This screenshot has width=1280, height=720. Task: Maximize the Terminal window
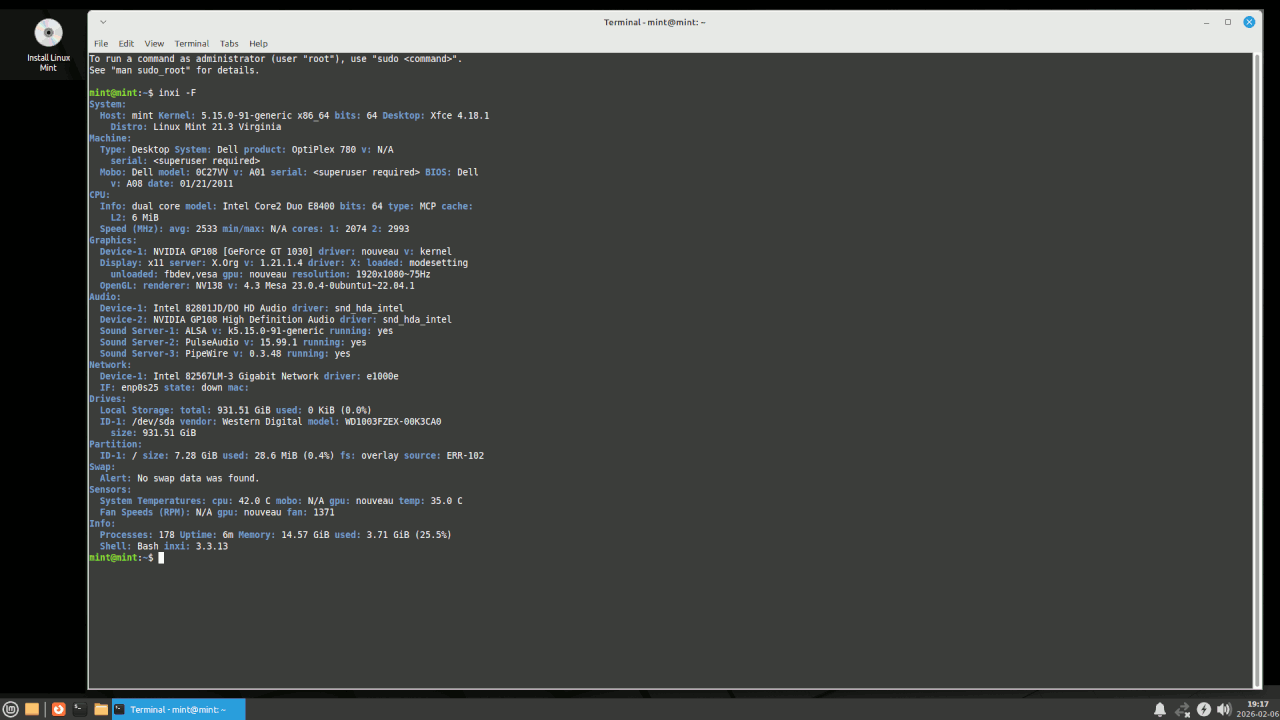(1228, 21)
